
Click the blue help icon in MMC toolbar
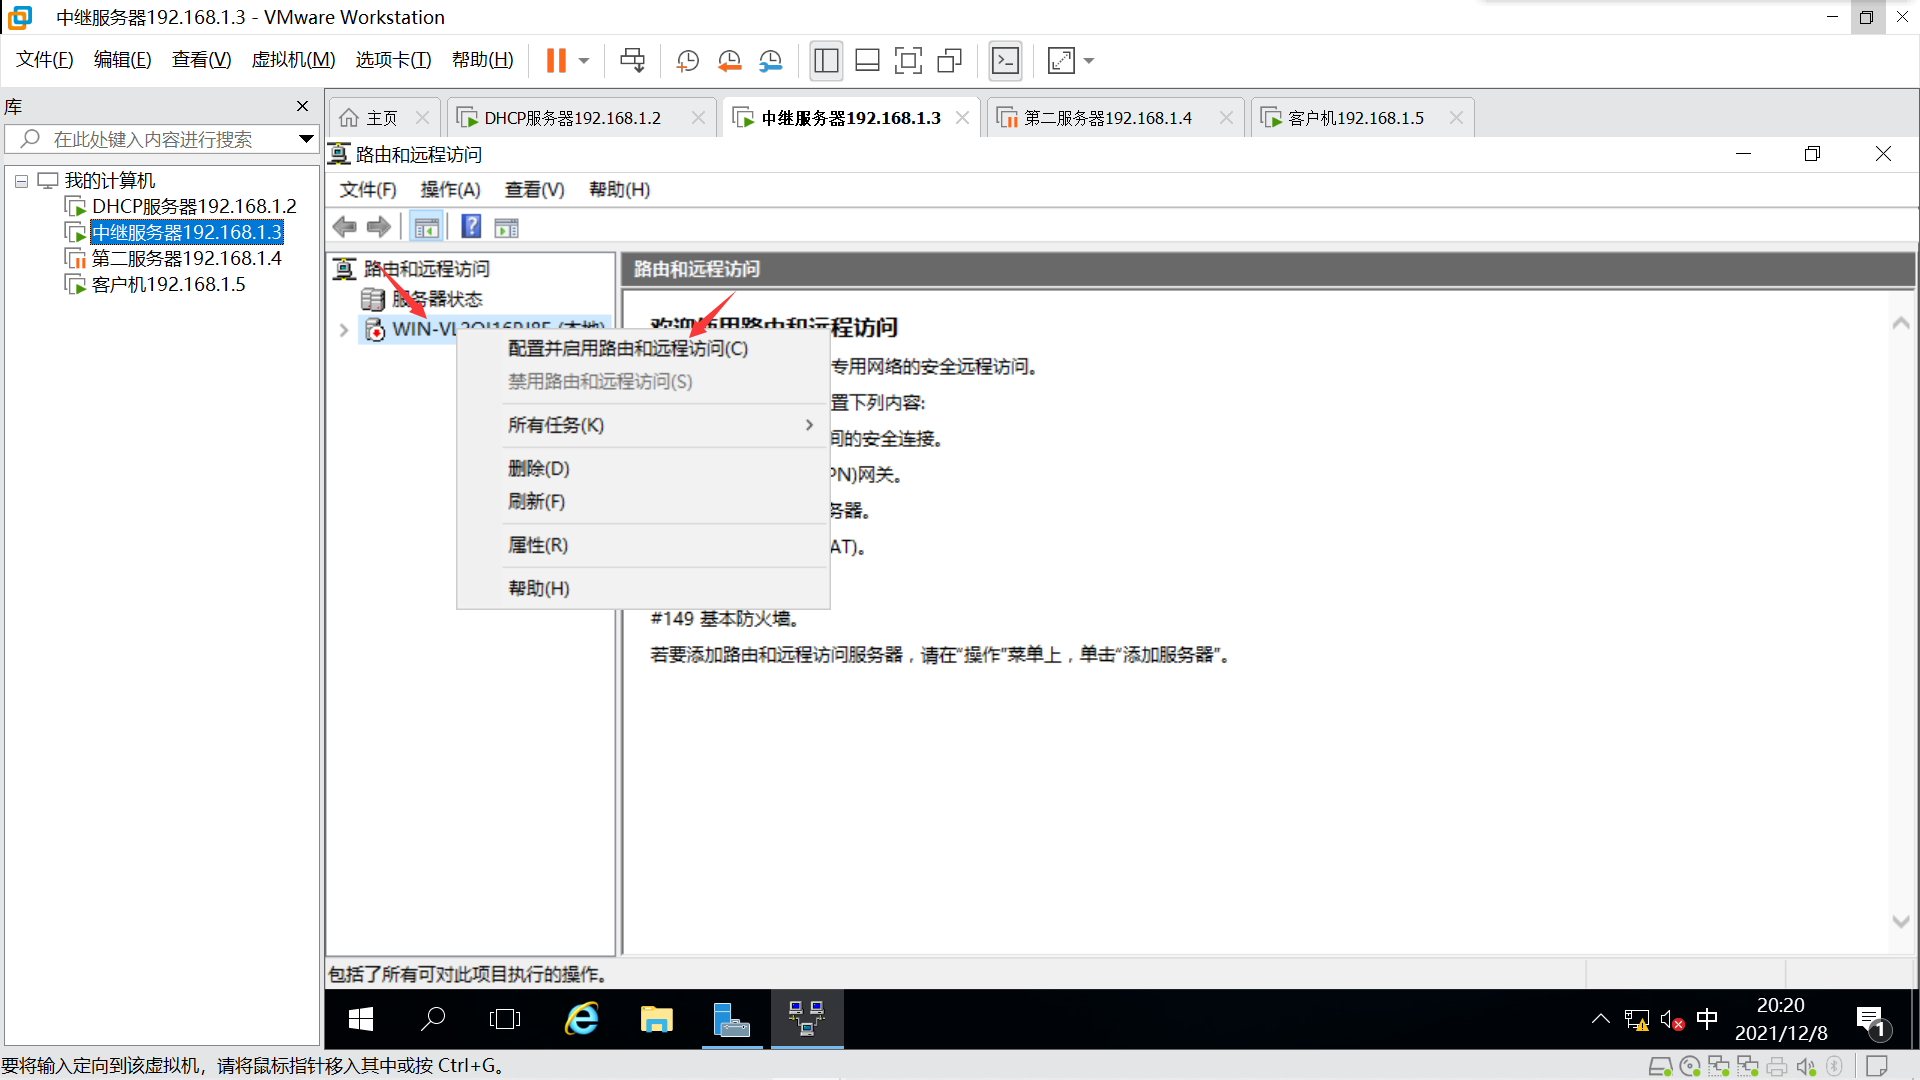point(471,227)
